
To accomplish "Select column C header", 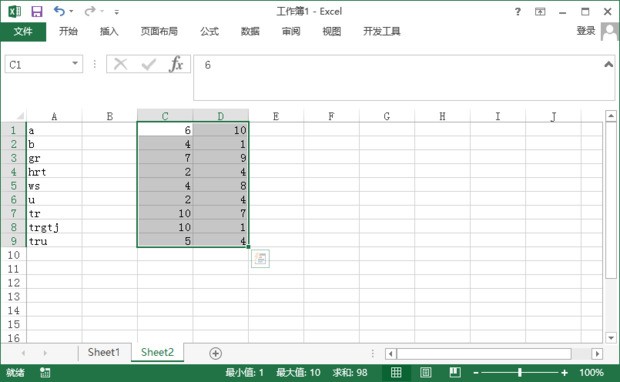I will 165,116.
